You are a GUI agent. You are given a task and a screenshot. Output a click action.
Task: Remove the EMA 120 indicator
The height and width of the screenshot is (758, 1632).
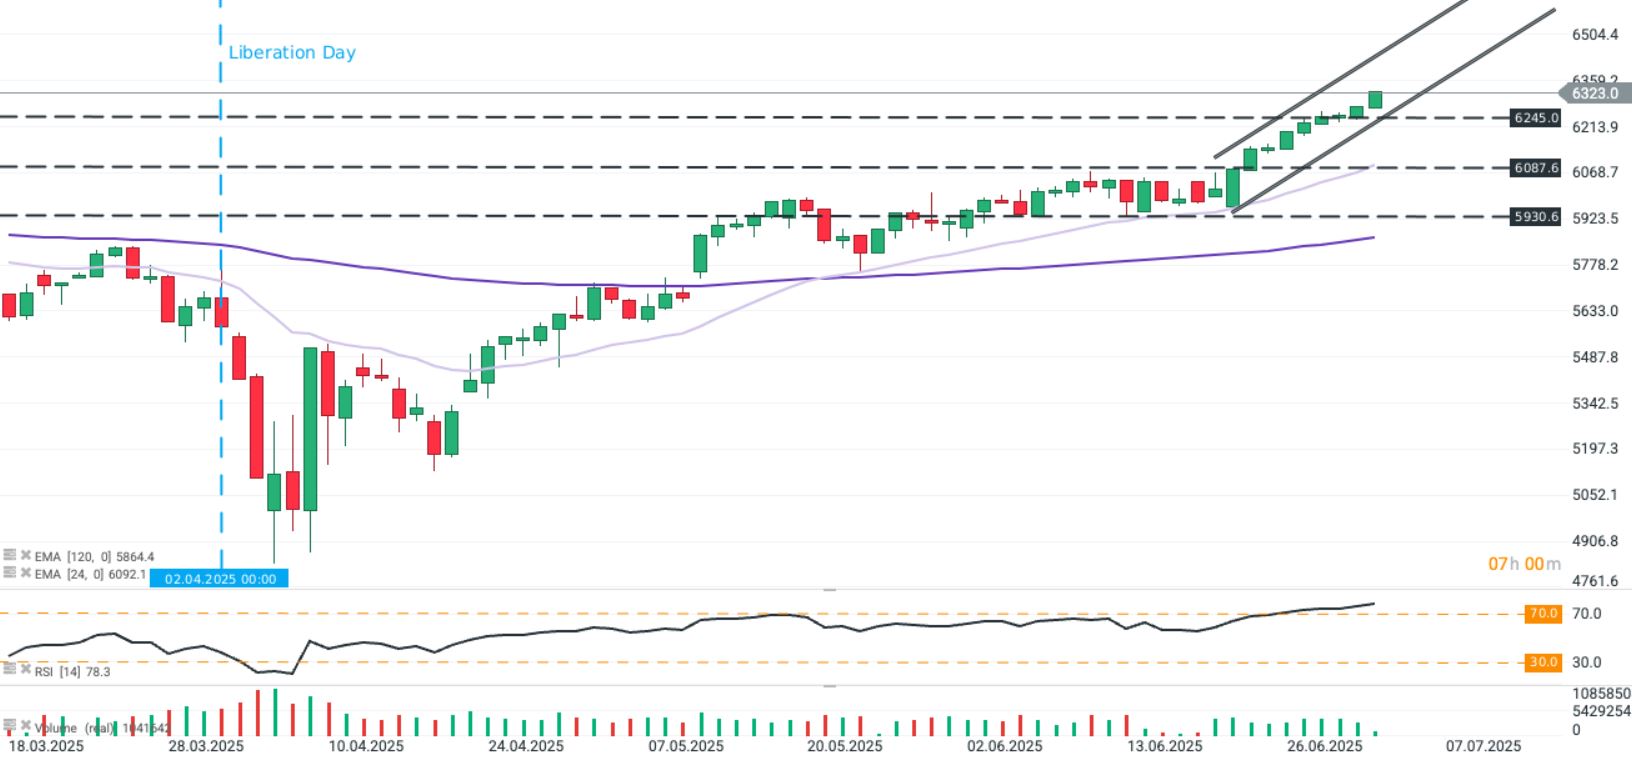coord(25,555)
